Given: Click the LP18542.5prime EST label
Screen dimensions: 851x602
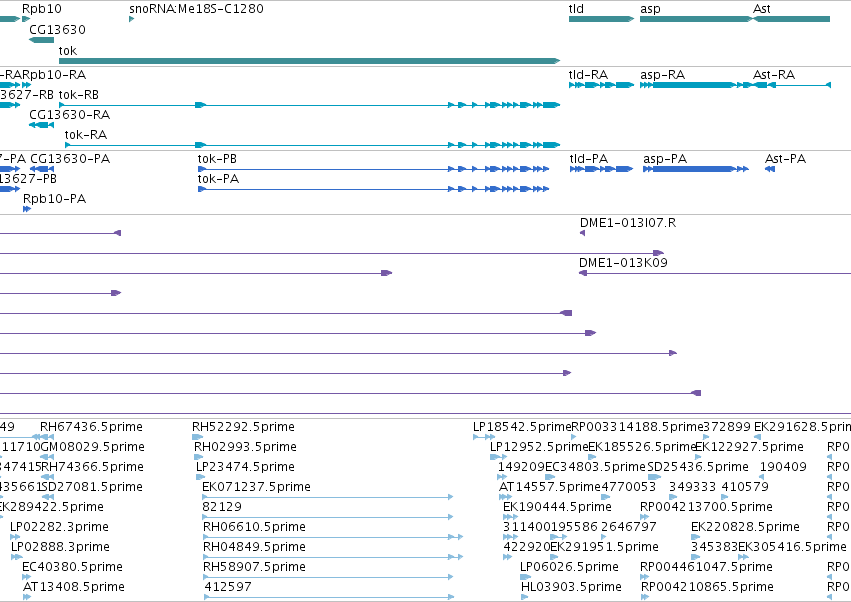Looking at the screenshot, I should coord(522,427).
